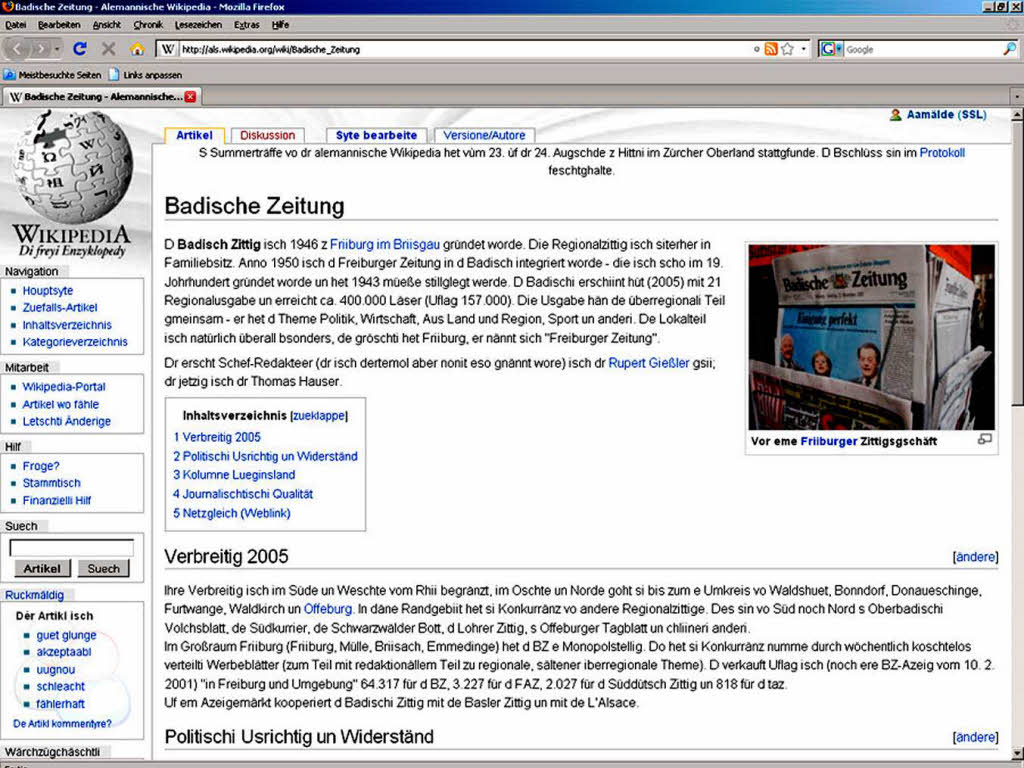Jump to 2 Politischi Usrichtig section

tap(265, 456)
